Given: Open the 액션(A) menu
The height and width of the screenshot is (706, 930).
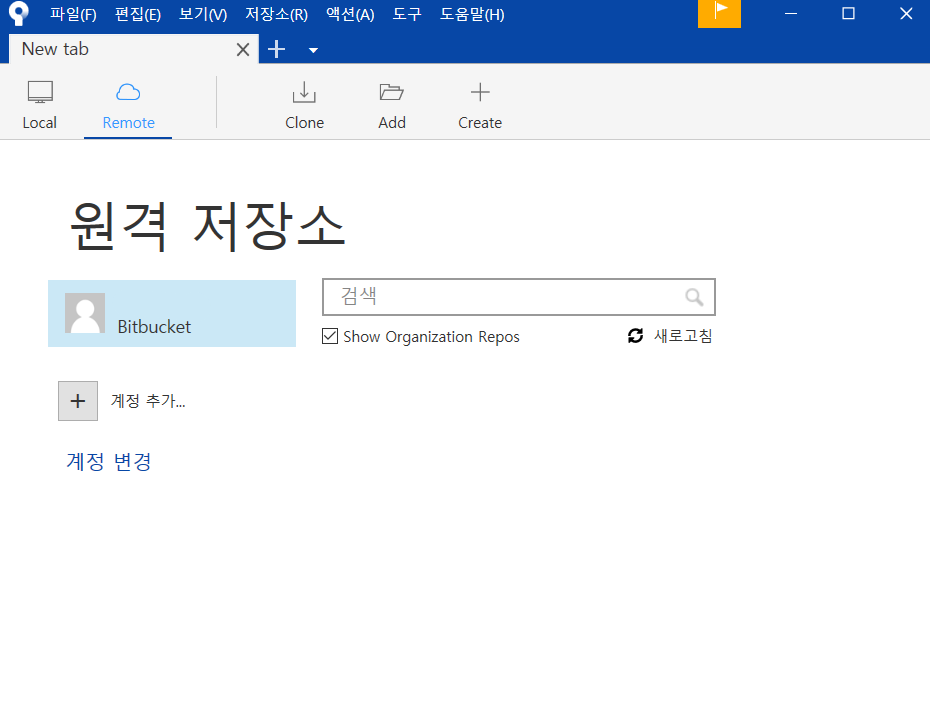Looking at the screenshot, I should pos(350,14).
